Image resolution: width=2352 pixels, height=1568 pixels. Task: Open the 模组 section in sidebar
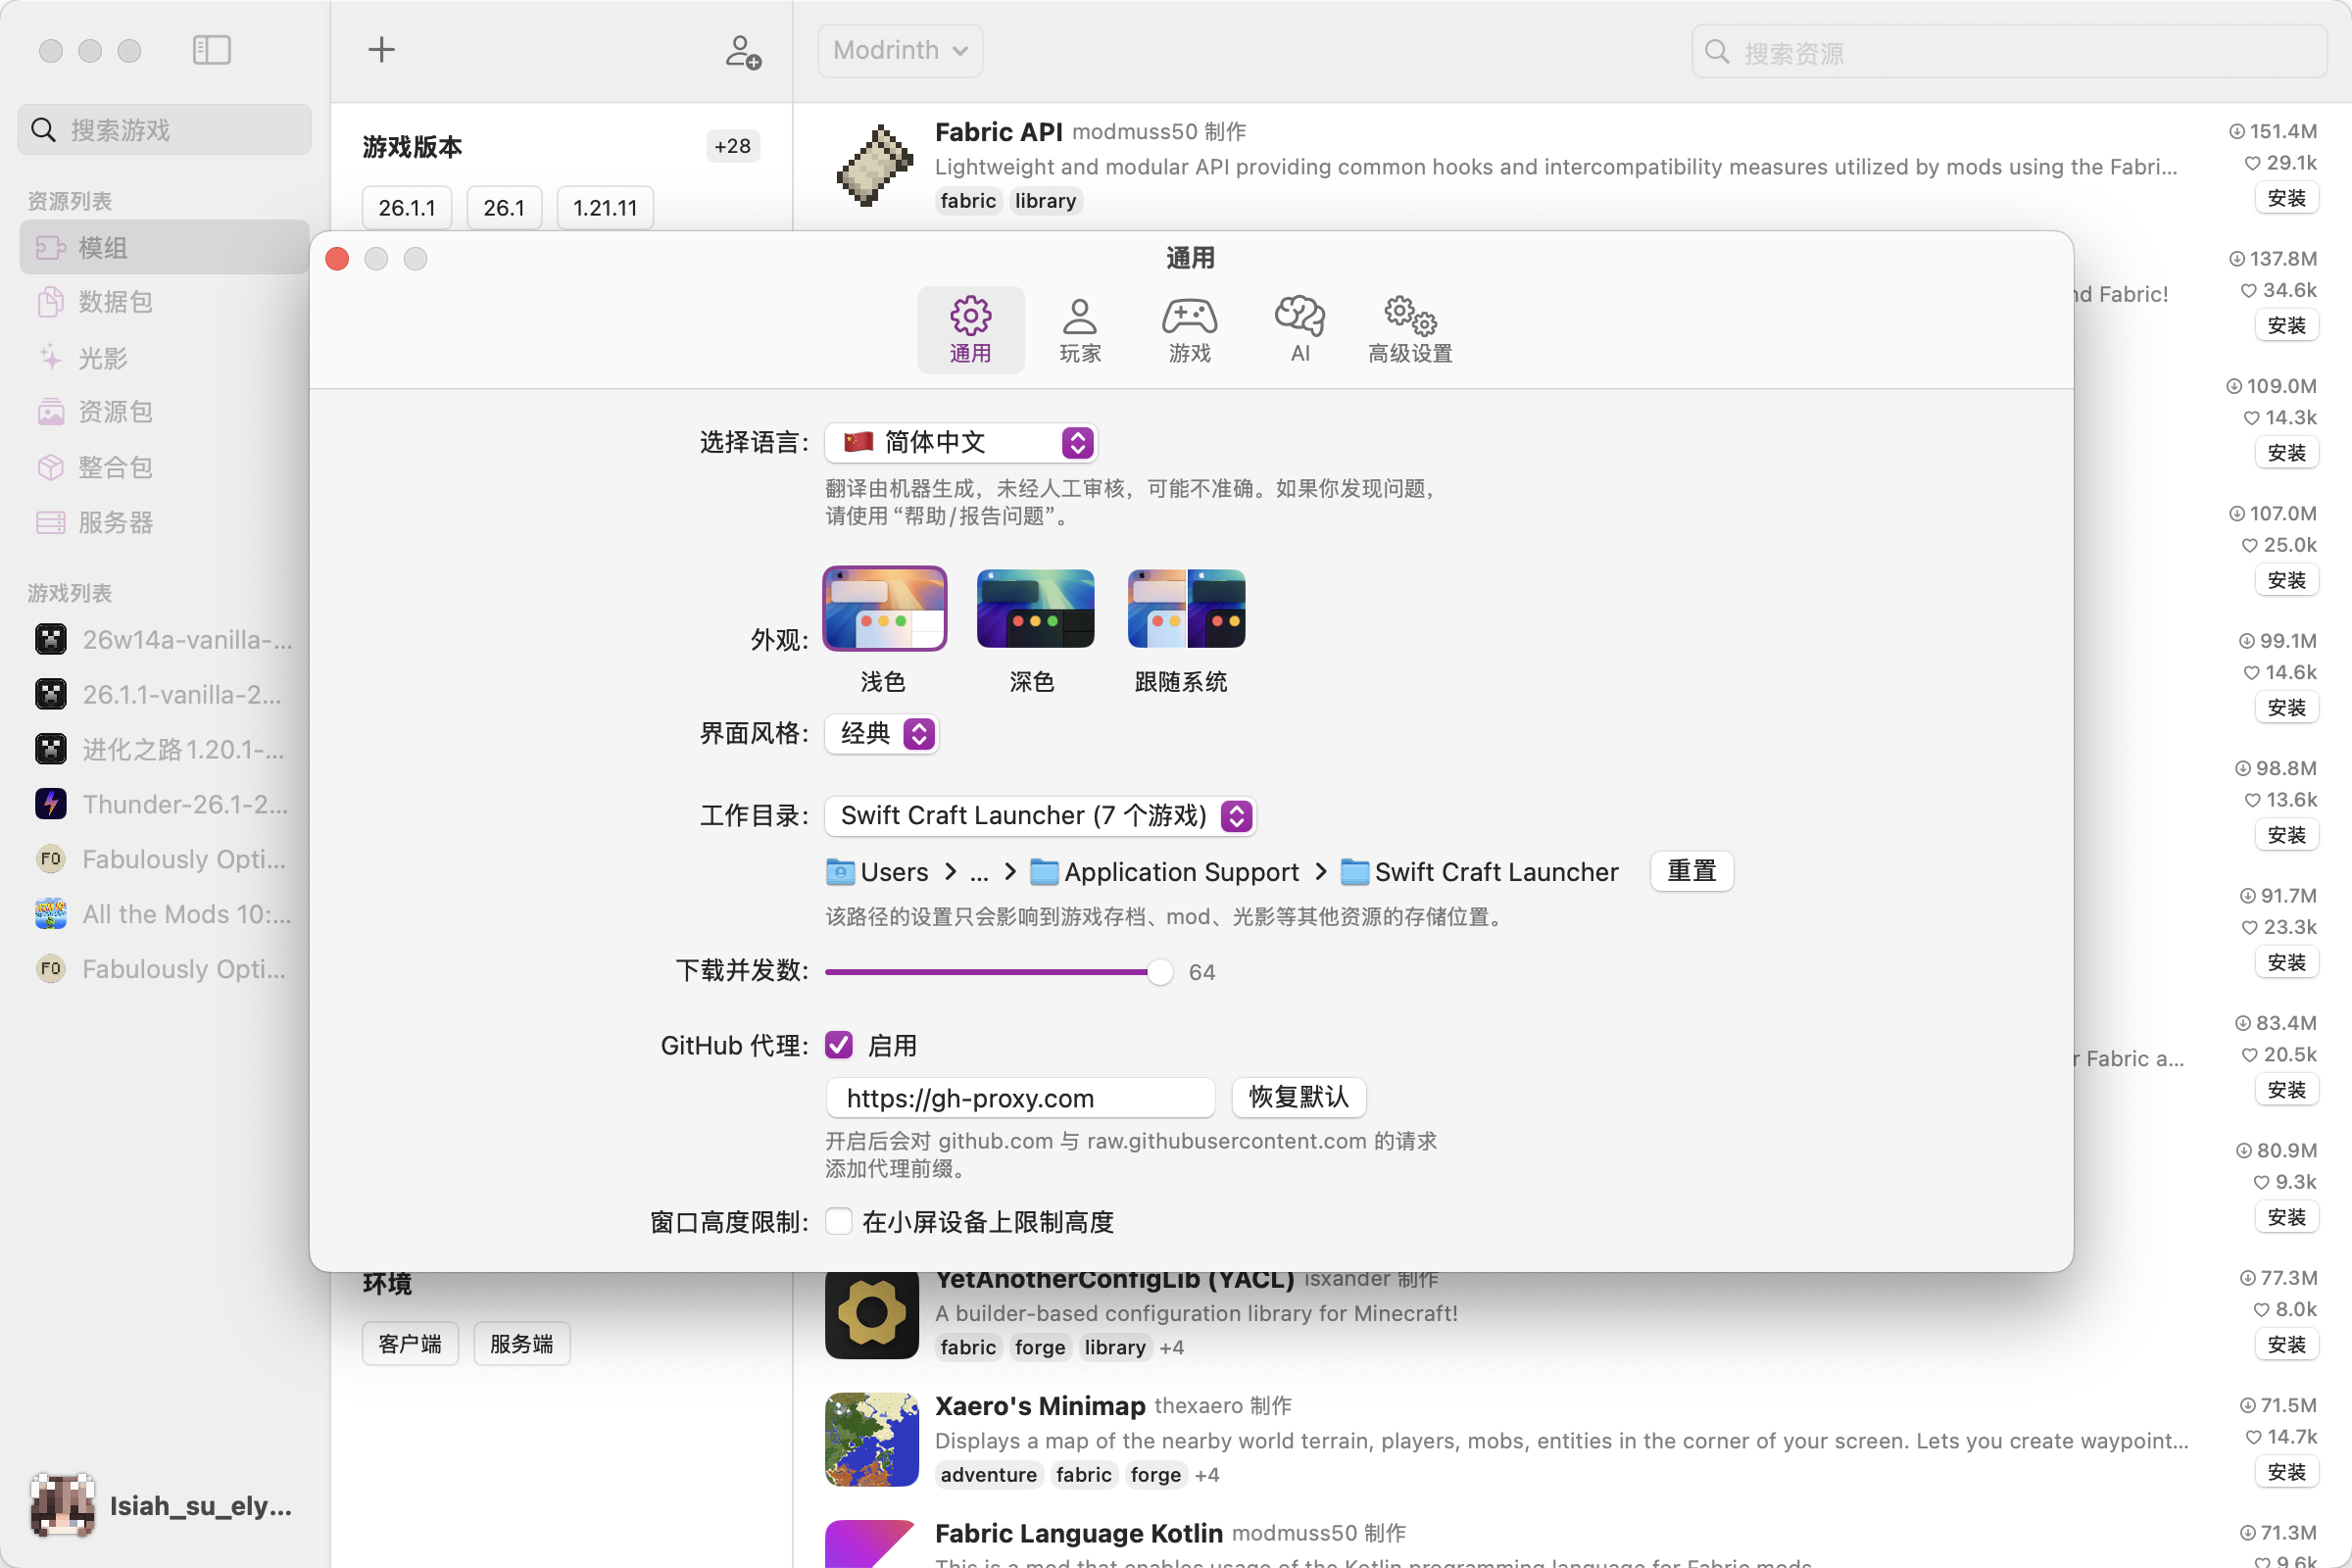click(103, 247)
